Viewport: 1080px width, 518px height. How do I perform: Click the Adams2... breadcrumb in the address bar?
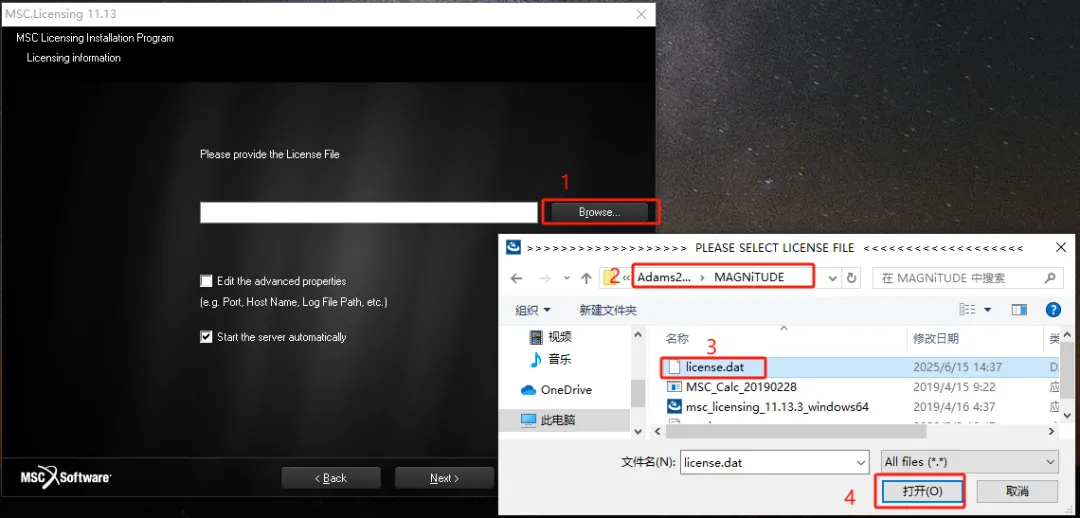(664, 277)
